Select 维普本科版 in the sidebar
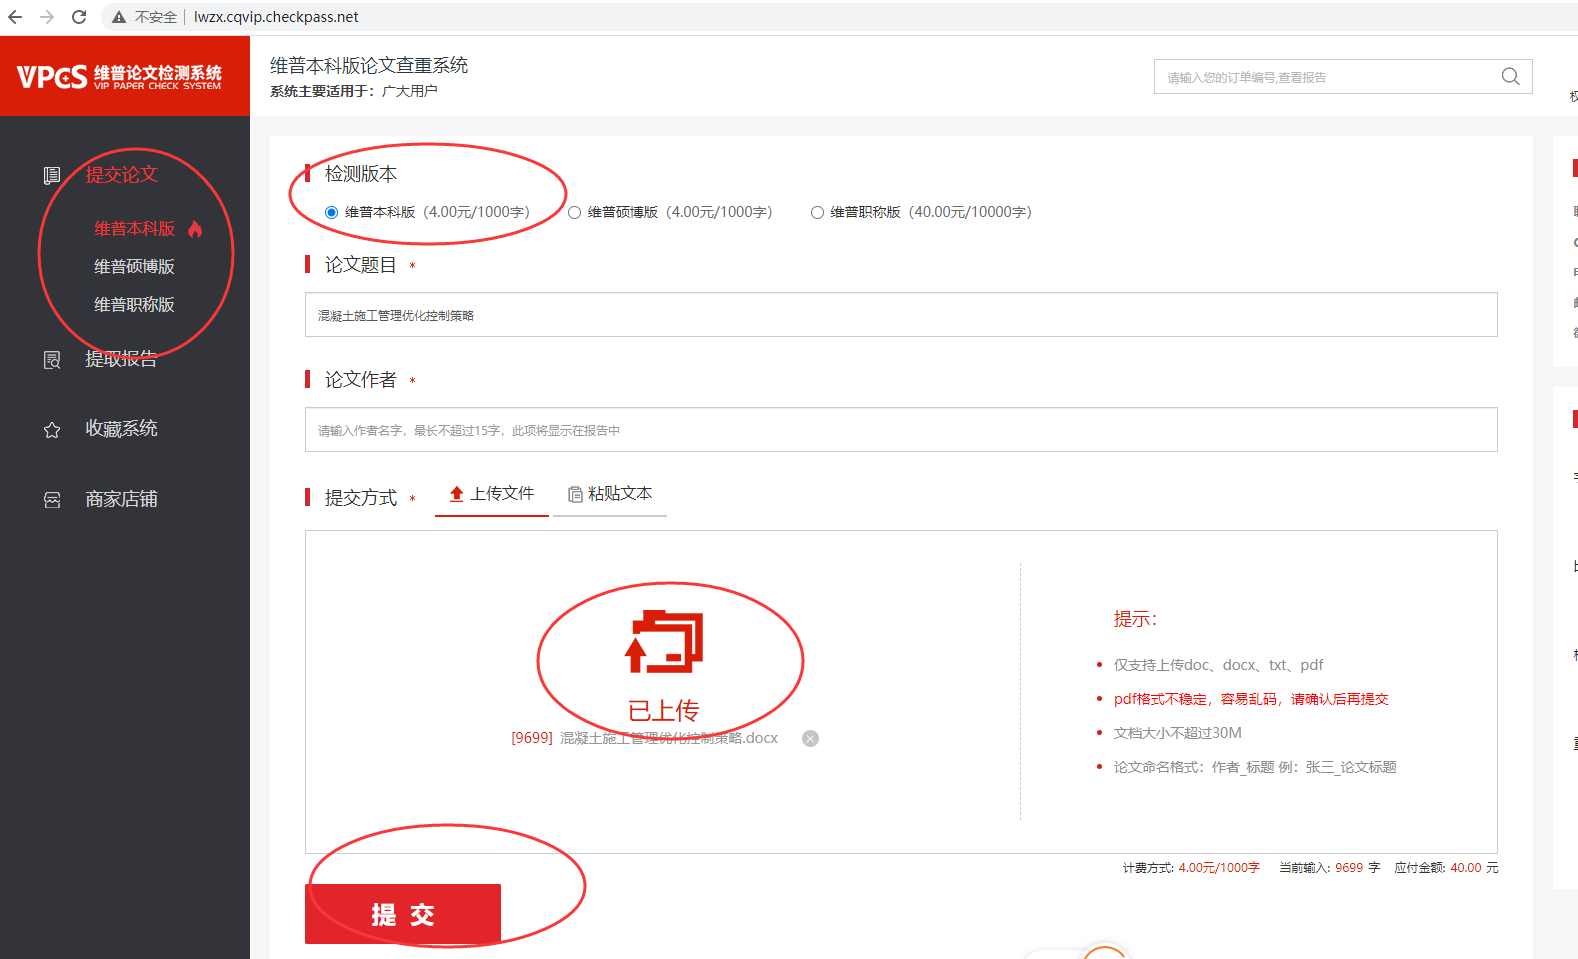The height and width of the screenshot is (959, 1578). coord(135,229)
